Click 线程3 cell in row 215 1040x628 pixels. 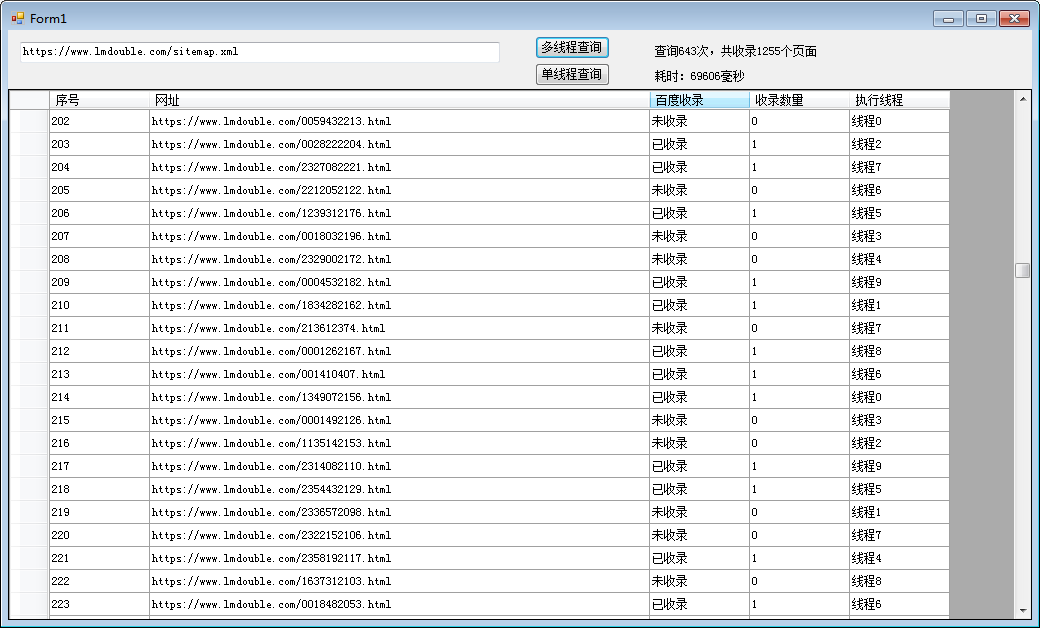pyautogui.click(x=899, y=420)
